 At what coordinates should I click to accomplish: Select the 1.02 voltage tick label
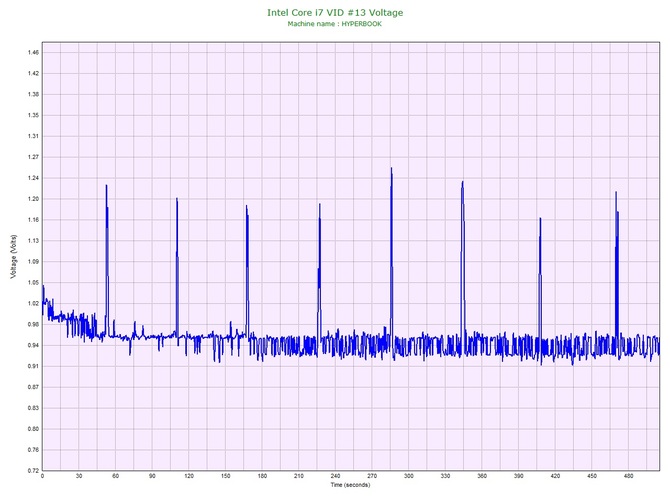pos(33,304)
